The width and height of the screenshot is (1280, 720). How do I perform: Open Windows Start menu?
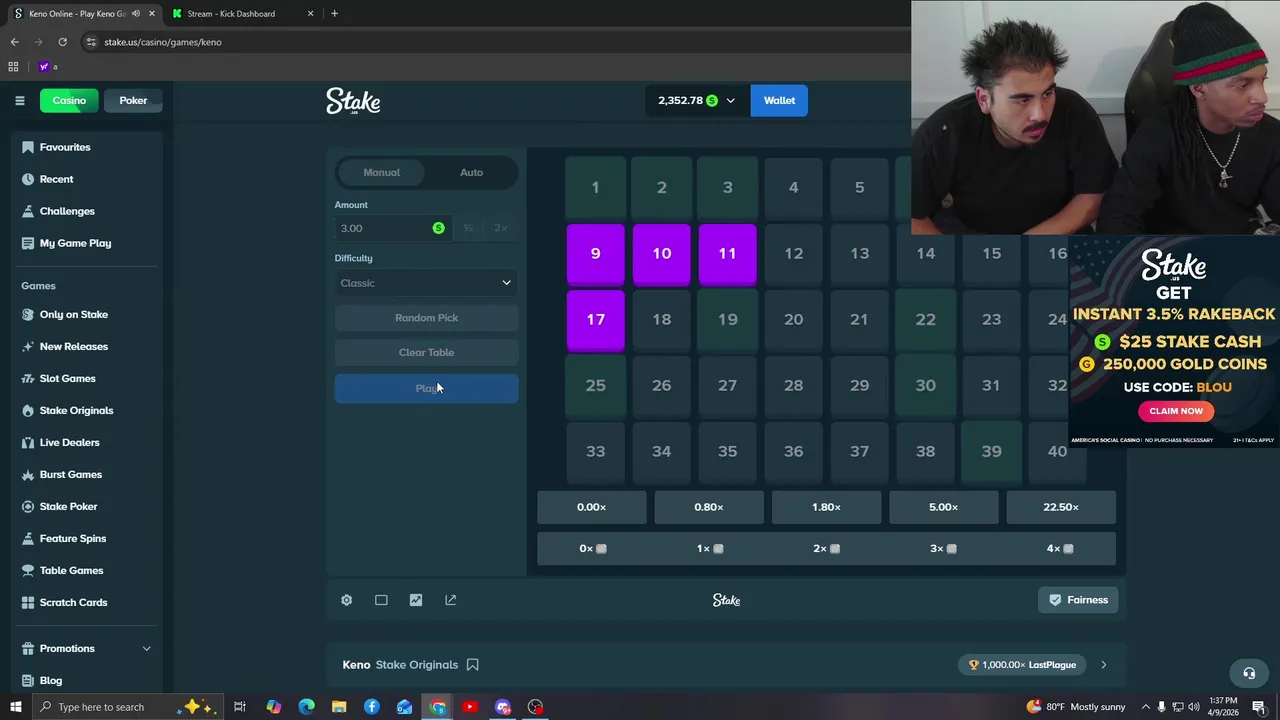point(15,707)
